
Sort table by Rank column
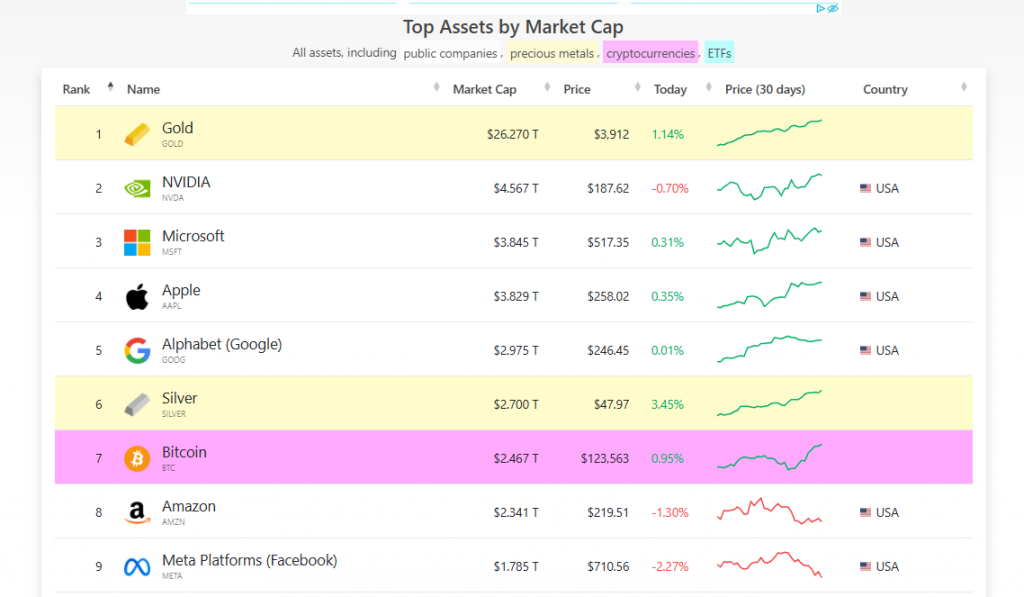(x=77, y=89)
